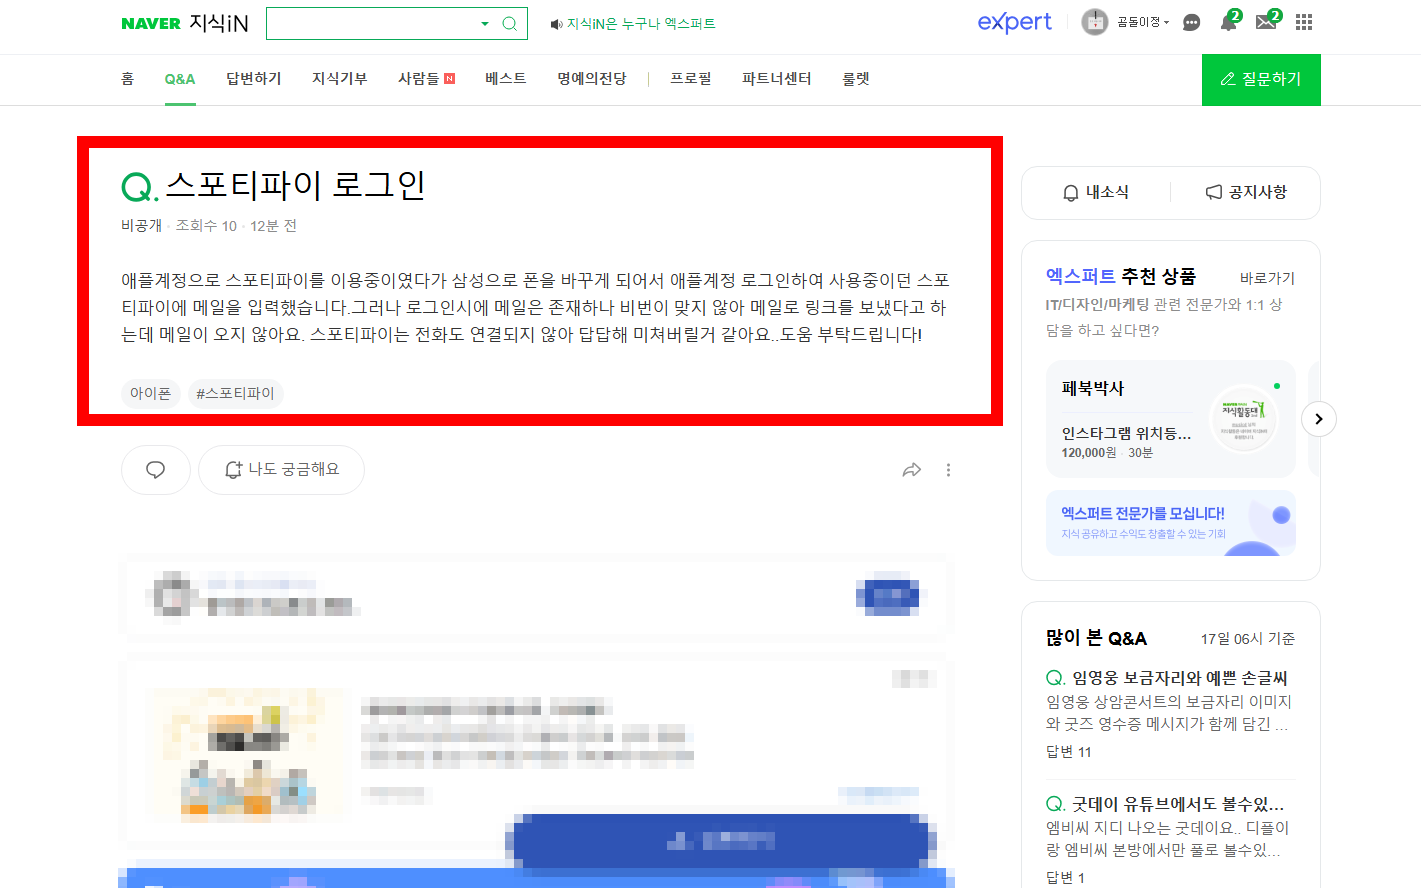The image size is (1421, 888).
Task: Open 공지사항 with the megaphone icon
Action: (x=1246, y=192)
